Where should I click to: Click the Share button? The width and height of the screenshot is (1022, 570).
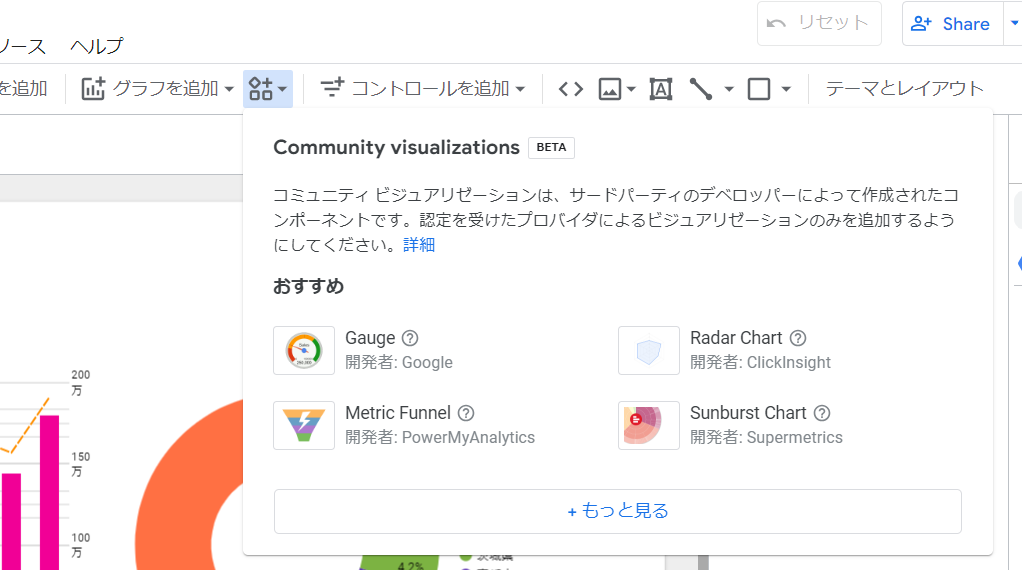pos(952,23)
